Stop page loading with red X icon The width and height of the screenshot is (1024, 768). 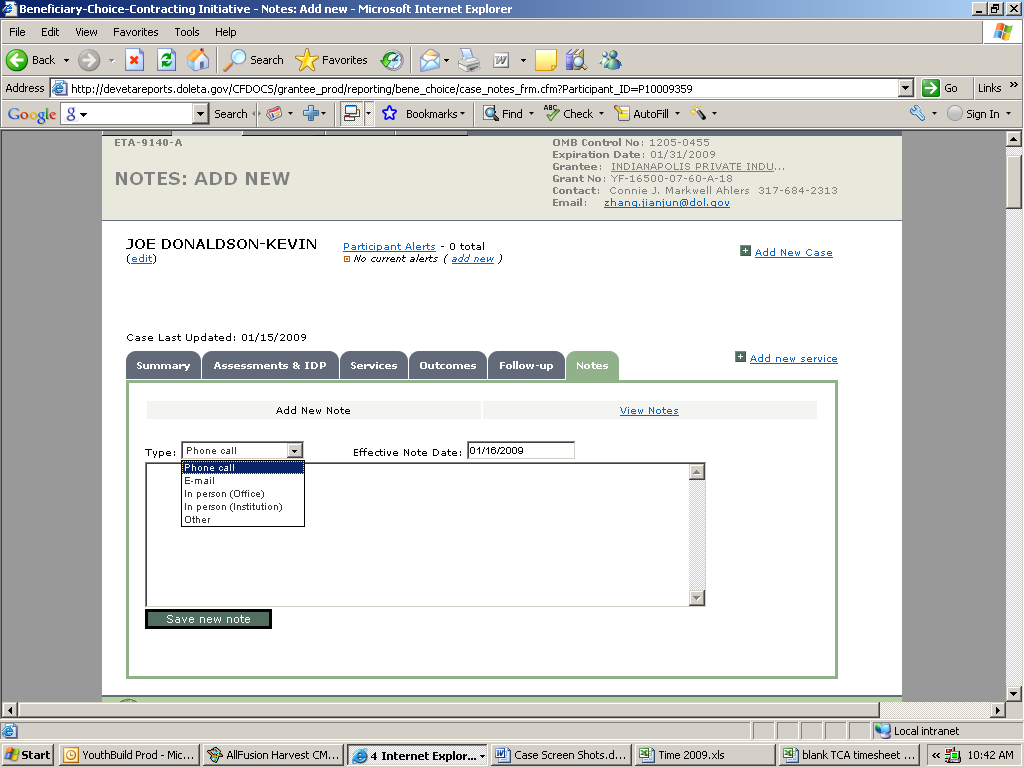[x=135, y=60]
